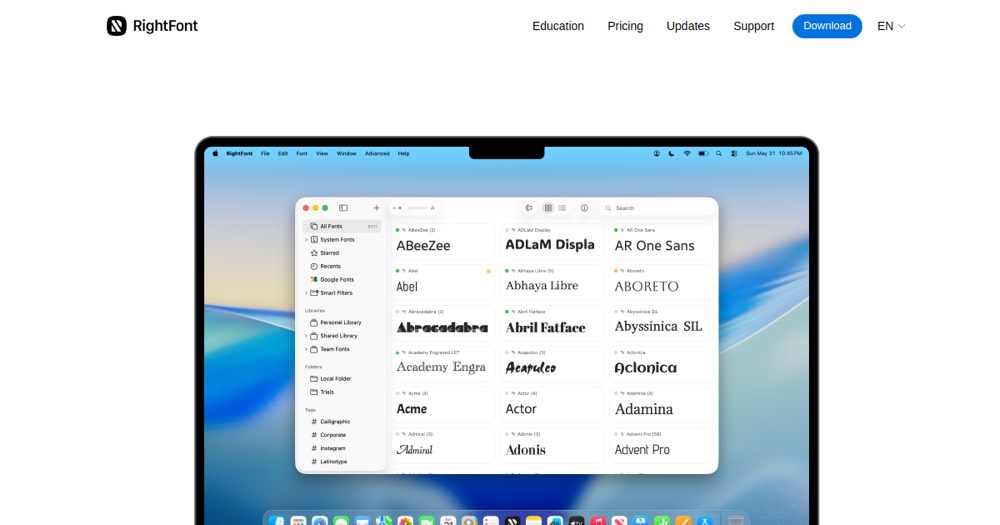The image size is (1000, 525).
Task: Switch to list view icon
Action: click(x=562, y=208)
